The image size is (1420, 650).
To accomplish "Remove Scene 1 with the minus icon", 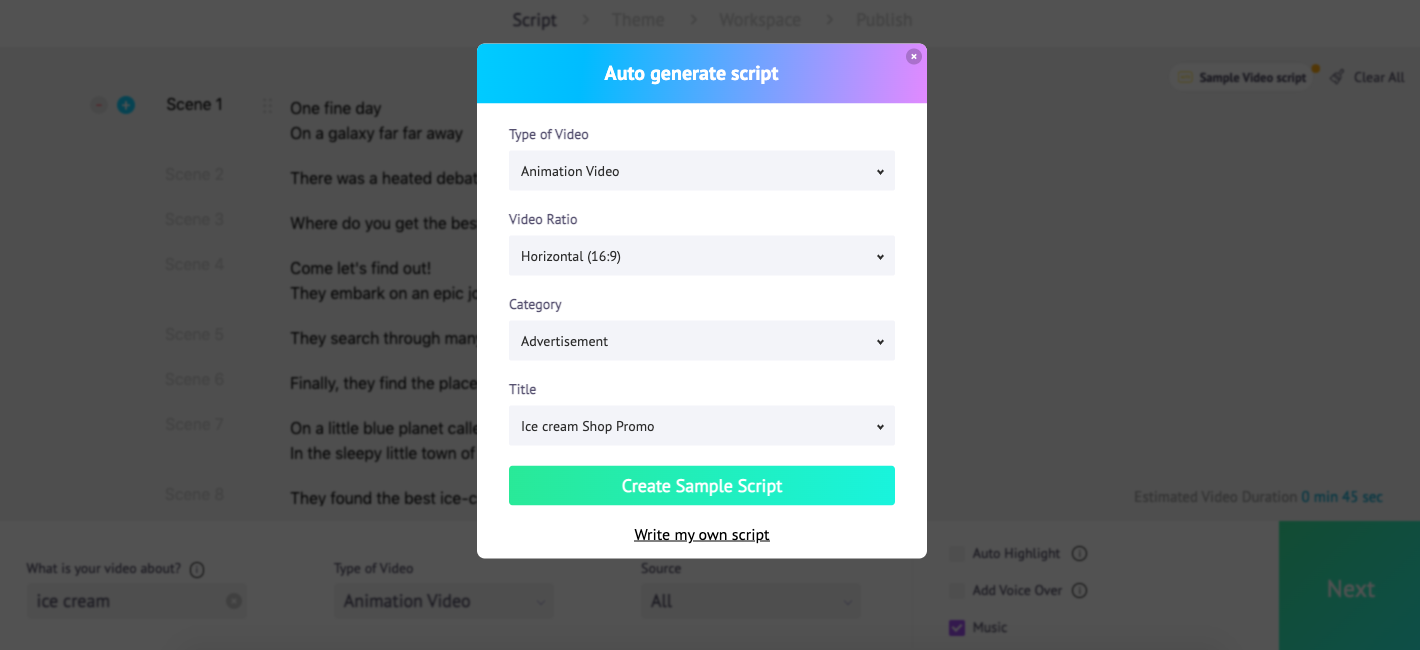I will [99, 105].
